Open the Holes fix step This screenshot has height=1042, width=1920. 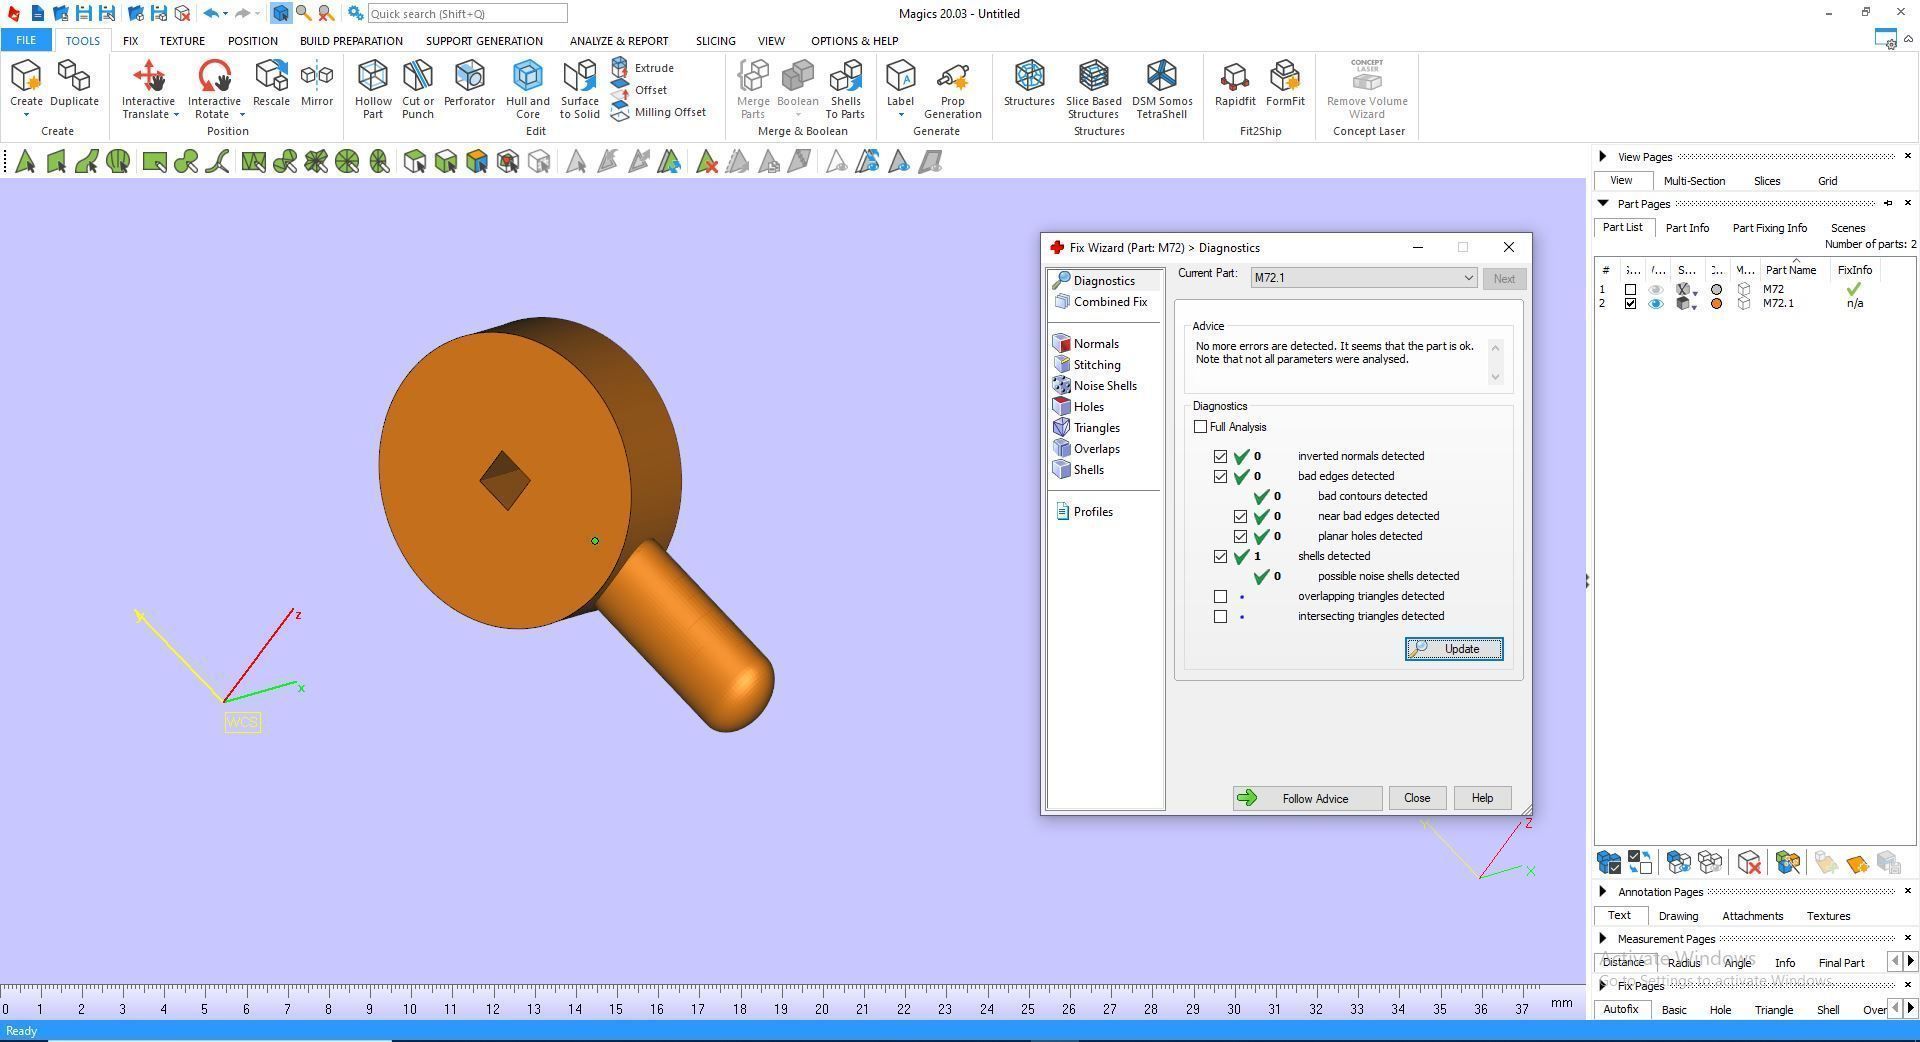click(x=1079, y=407)
